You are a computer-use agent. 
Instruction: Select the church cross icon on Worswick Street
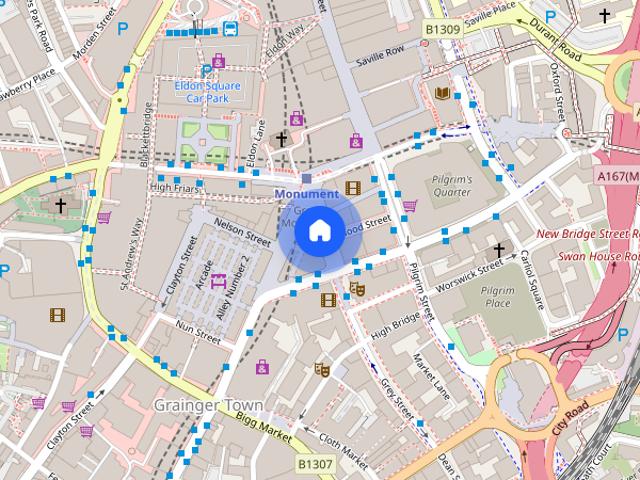(499, 250)
